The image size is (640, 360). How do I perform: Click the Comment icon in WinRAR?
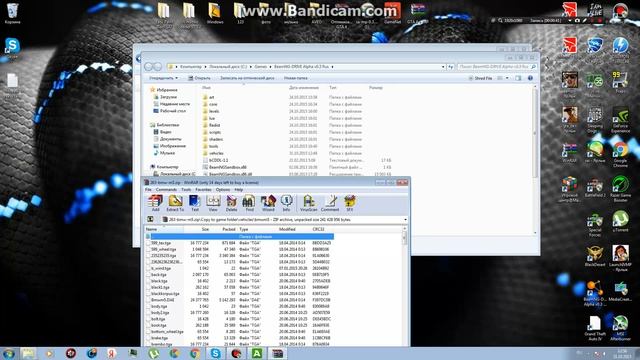point(330,203)
